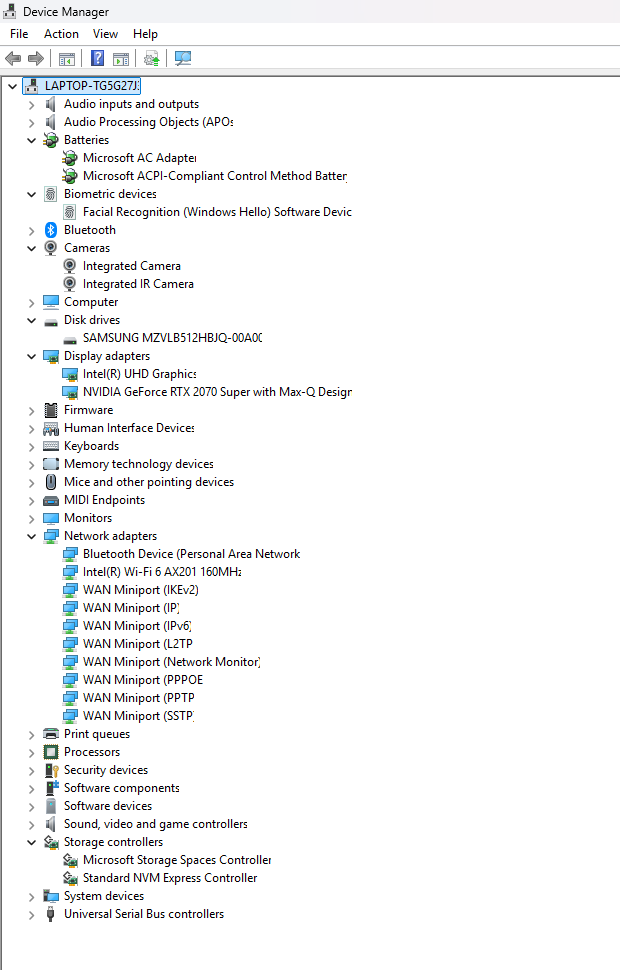Screen dimensions: 620x970
Task: Click the SAMSUNG disk drive icon
Action: pos(70,340)
